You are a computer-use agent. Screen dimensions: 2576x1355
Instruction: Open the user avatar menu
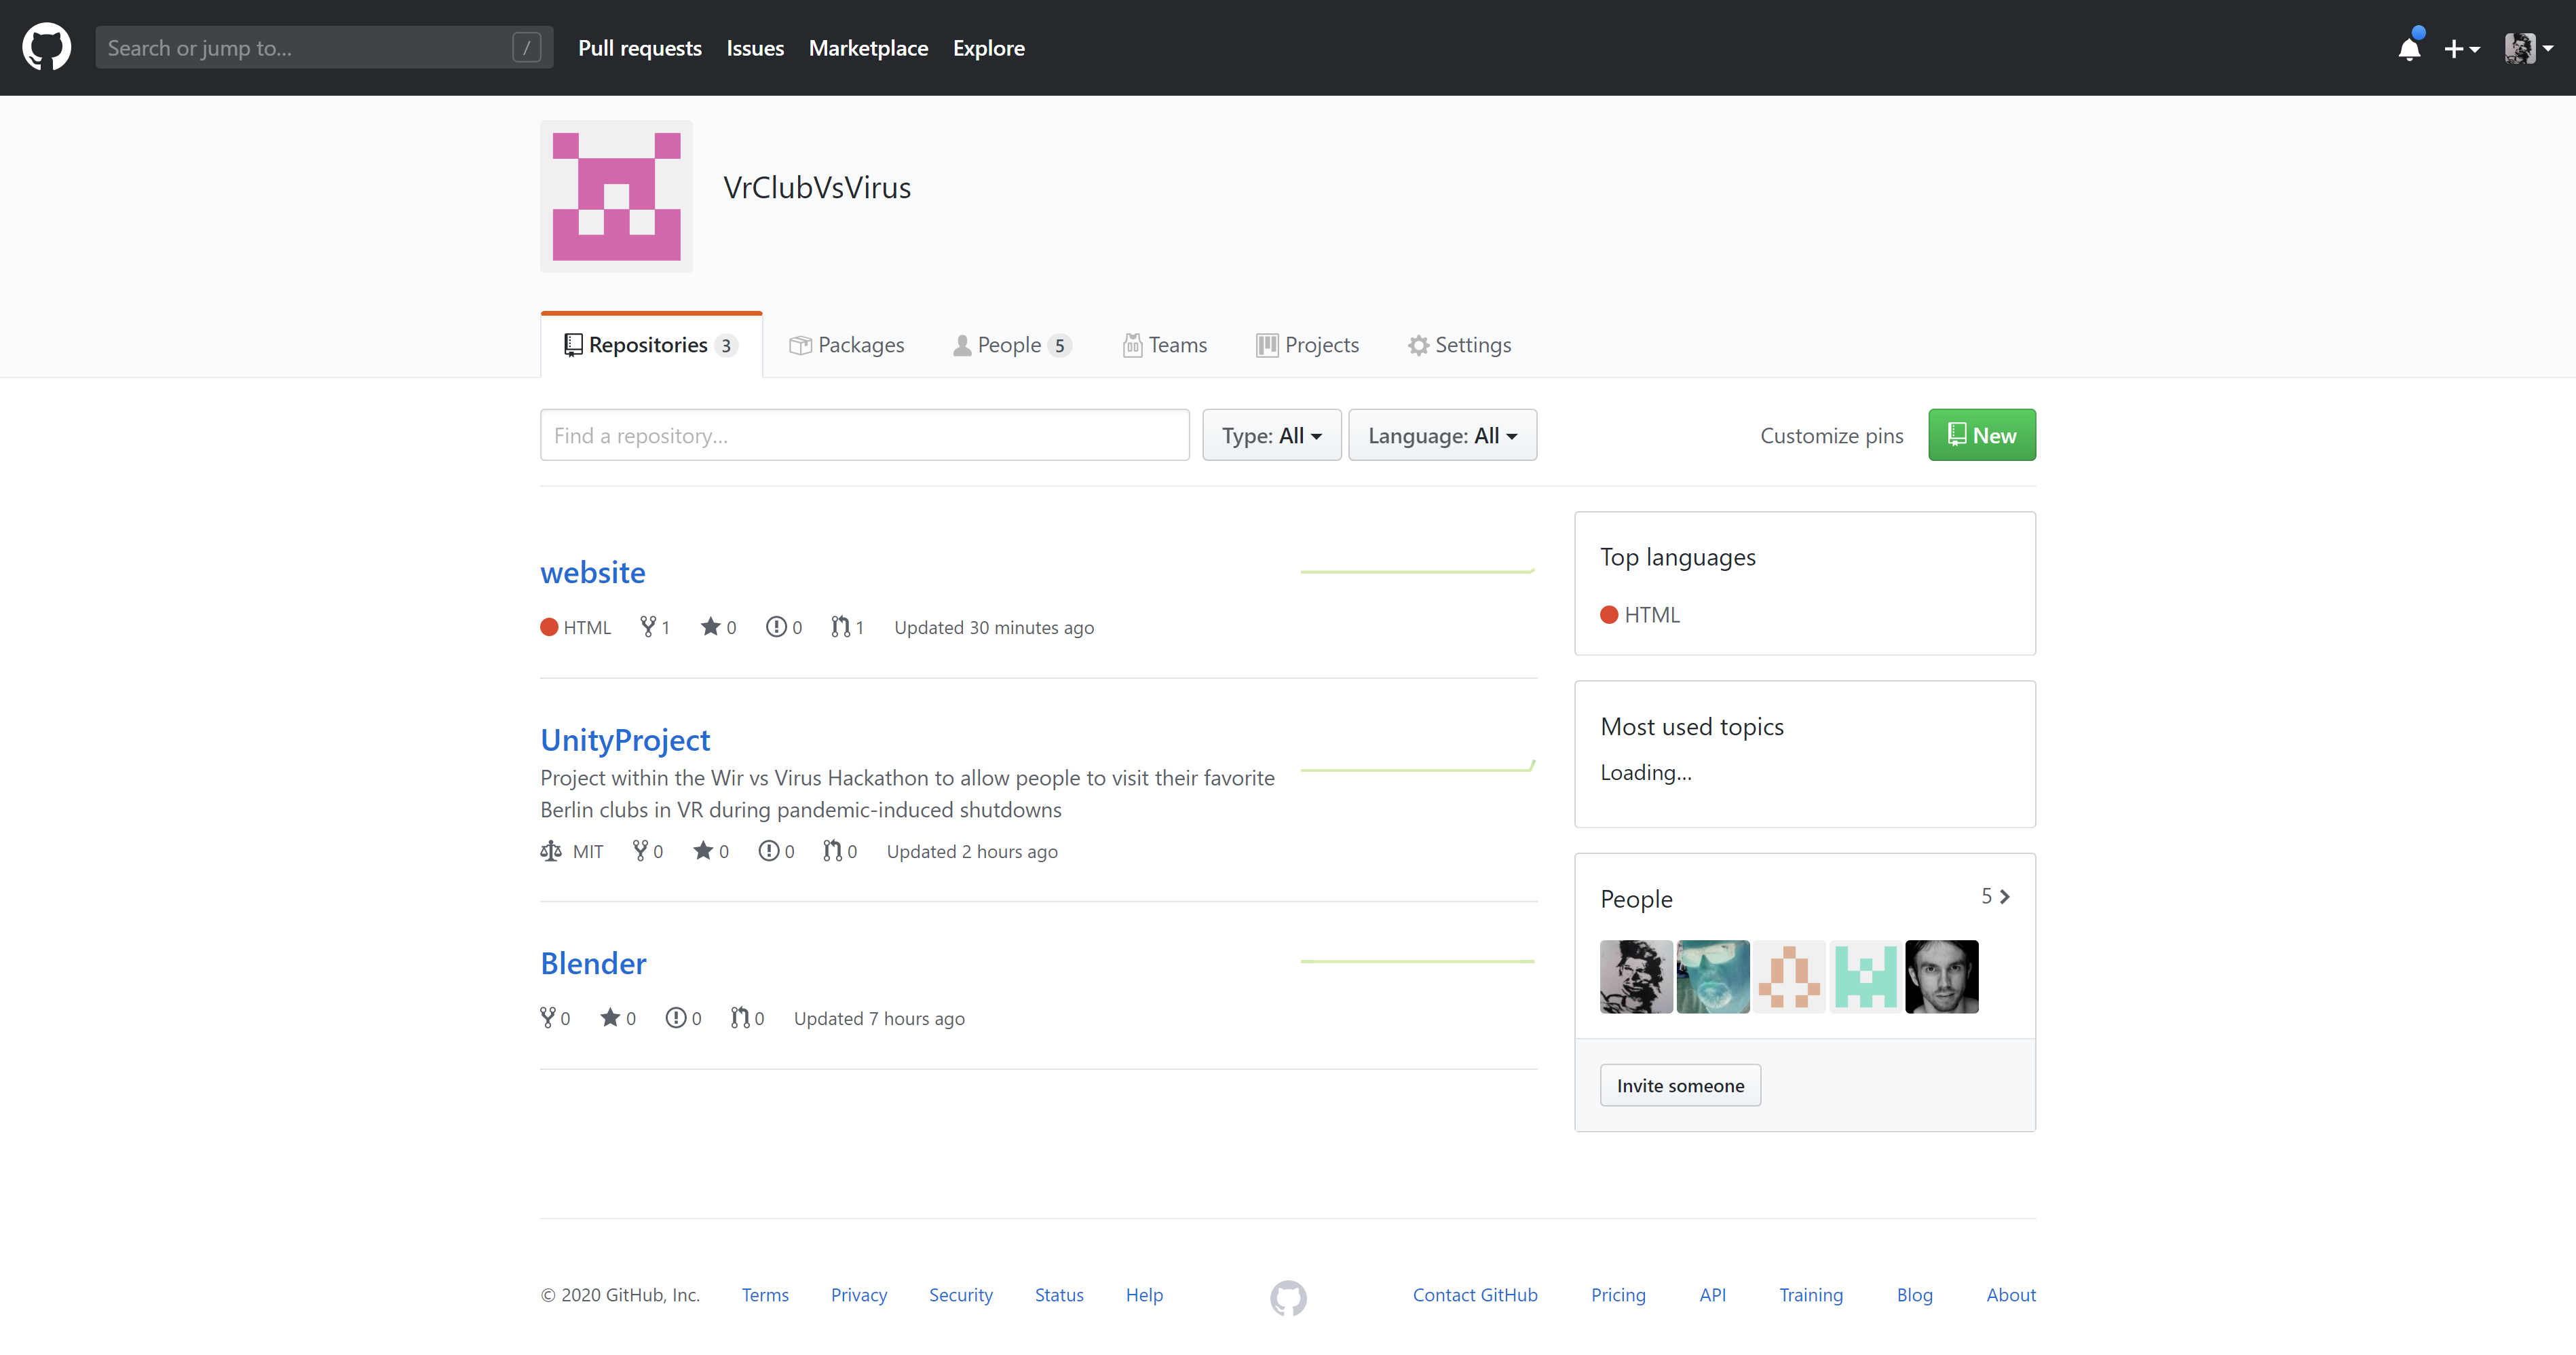point(2527,48)
